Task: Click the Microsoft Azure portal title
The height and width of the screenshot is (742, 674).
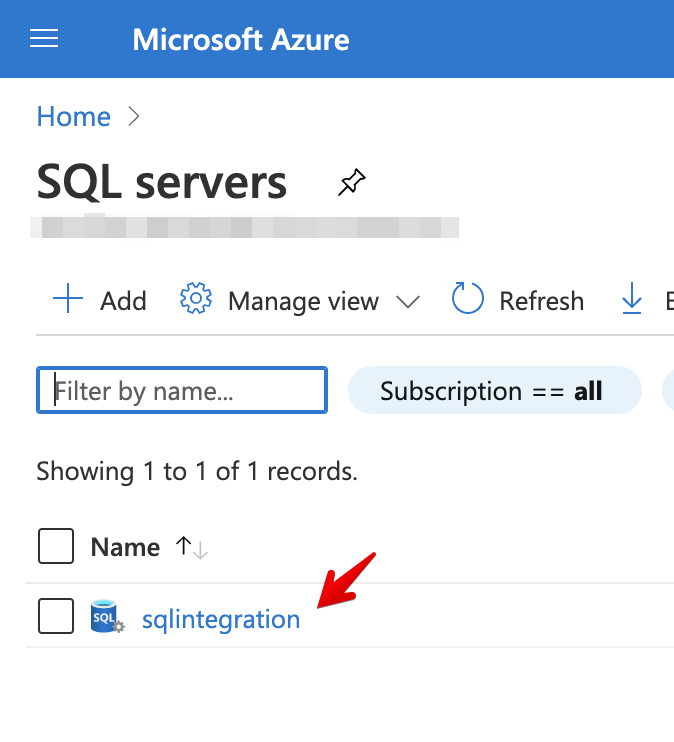Action: pyautogui.click(x=241, y=40)
